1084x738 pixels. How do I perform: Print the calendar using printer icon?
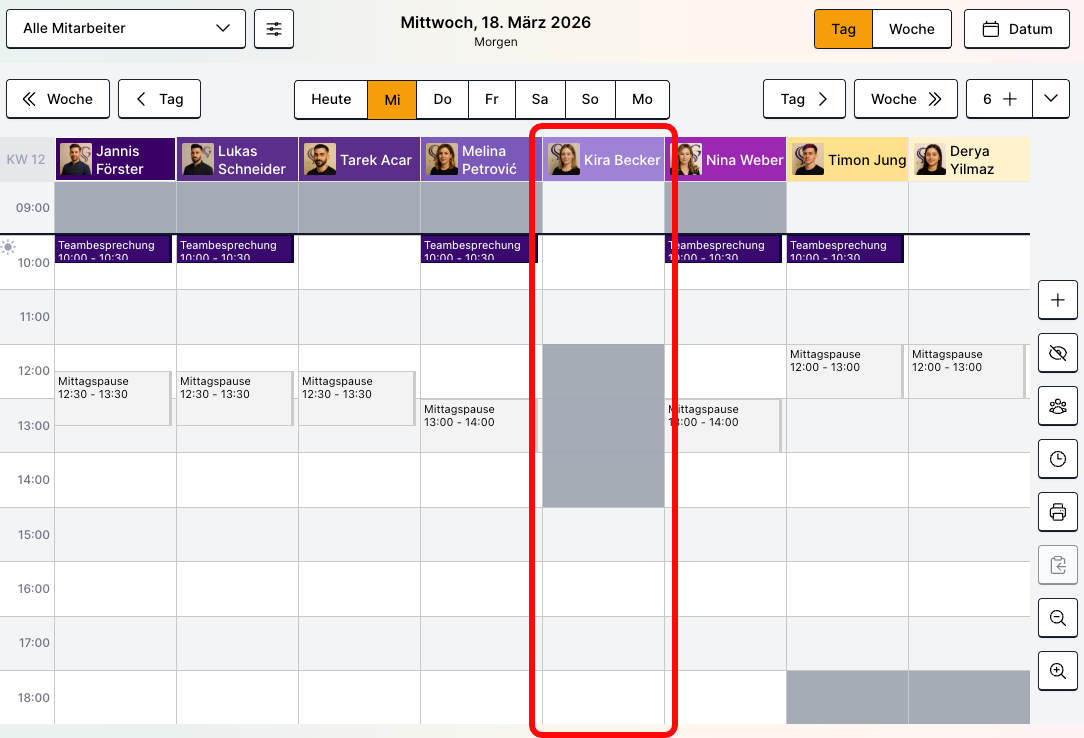1058,512
